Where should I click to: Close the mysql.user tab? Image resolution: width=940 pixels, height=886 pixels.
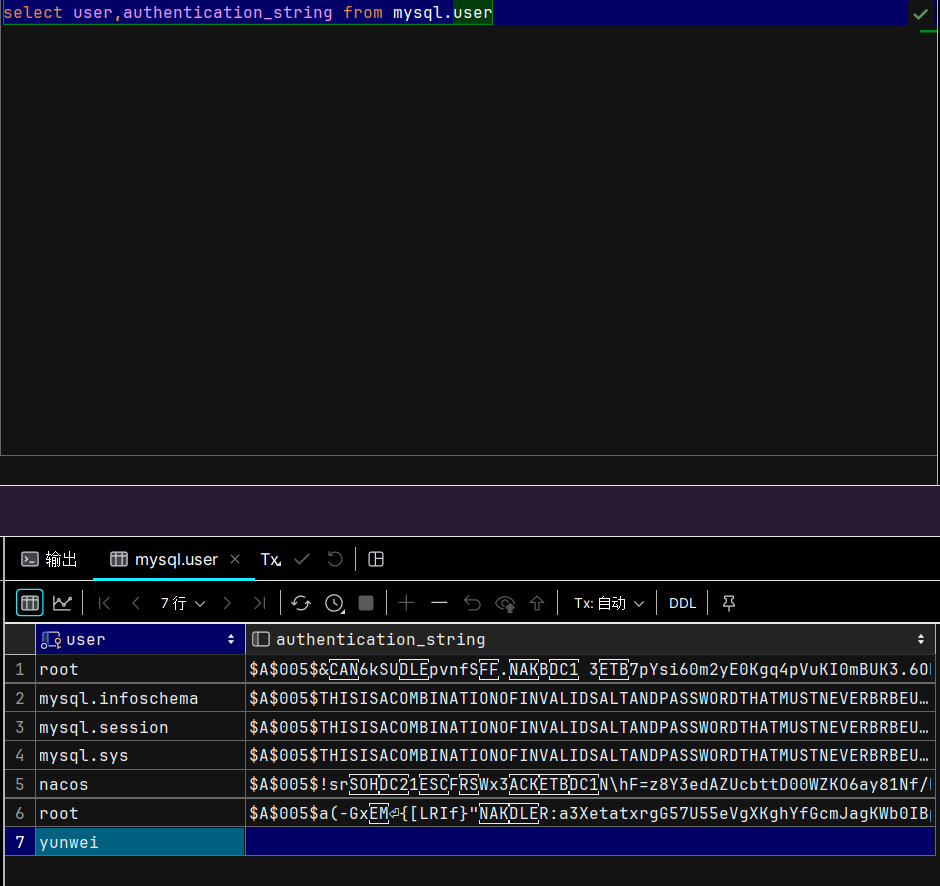[x=235, y=559]
